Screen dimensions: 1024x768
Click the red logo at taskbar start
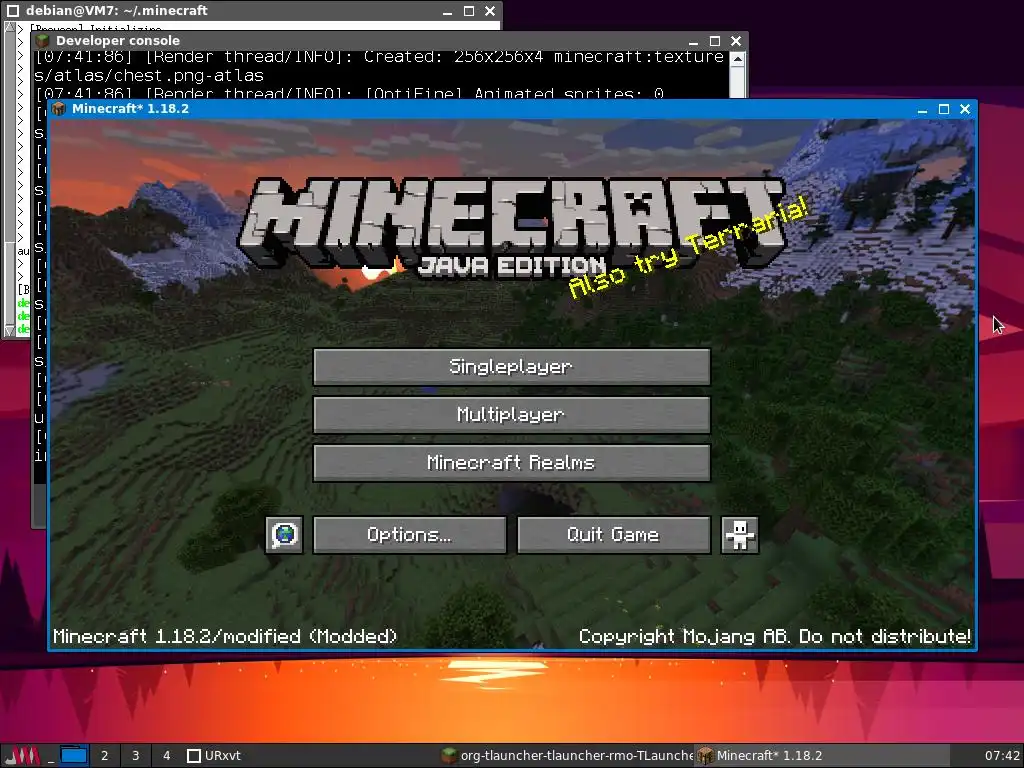tap(22, 756)
